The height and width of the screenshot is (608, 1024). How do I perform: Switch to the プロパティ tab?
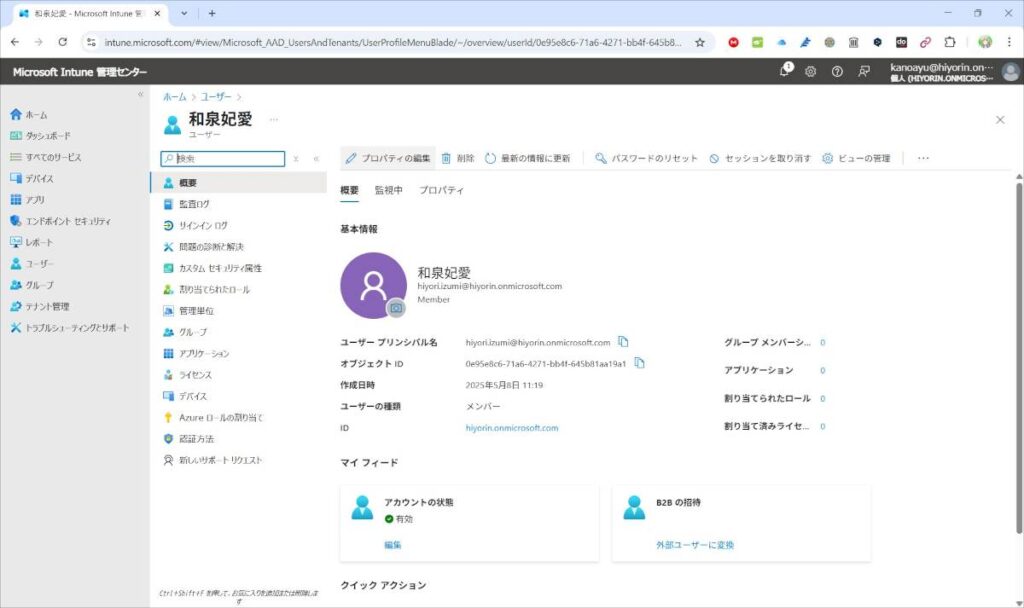(x=441, y=190)
